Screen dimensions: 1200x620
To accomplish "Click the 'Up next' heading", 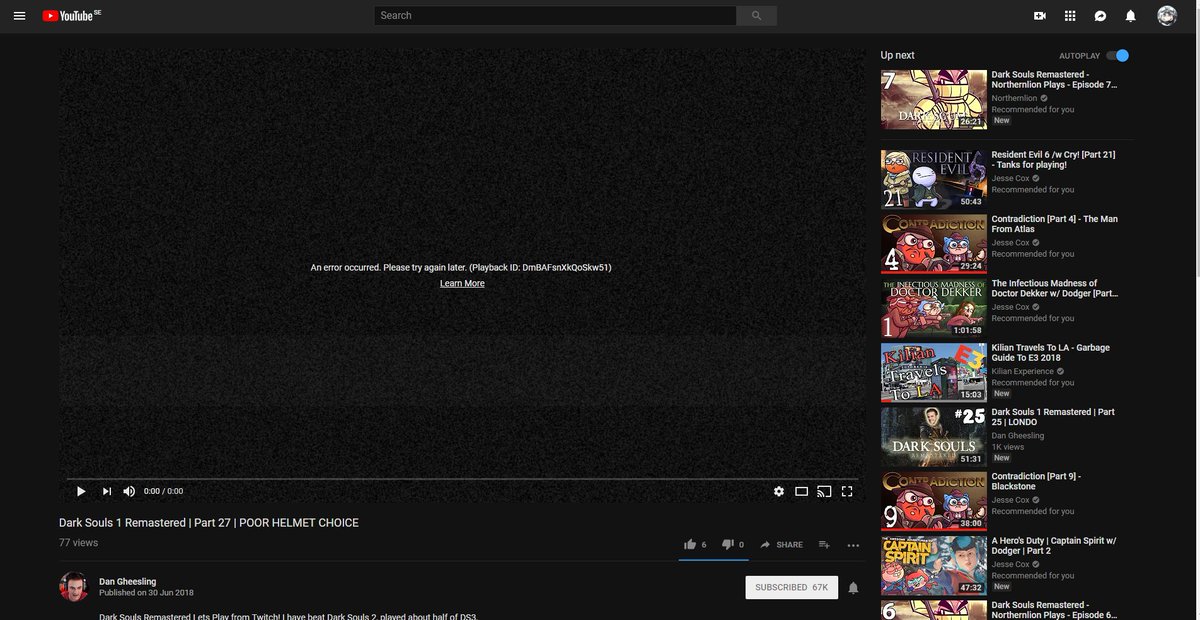I will 898,56.
